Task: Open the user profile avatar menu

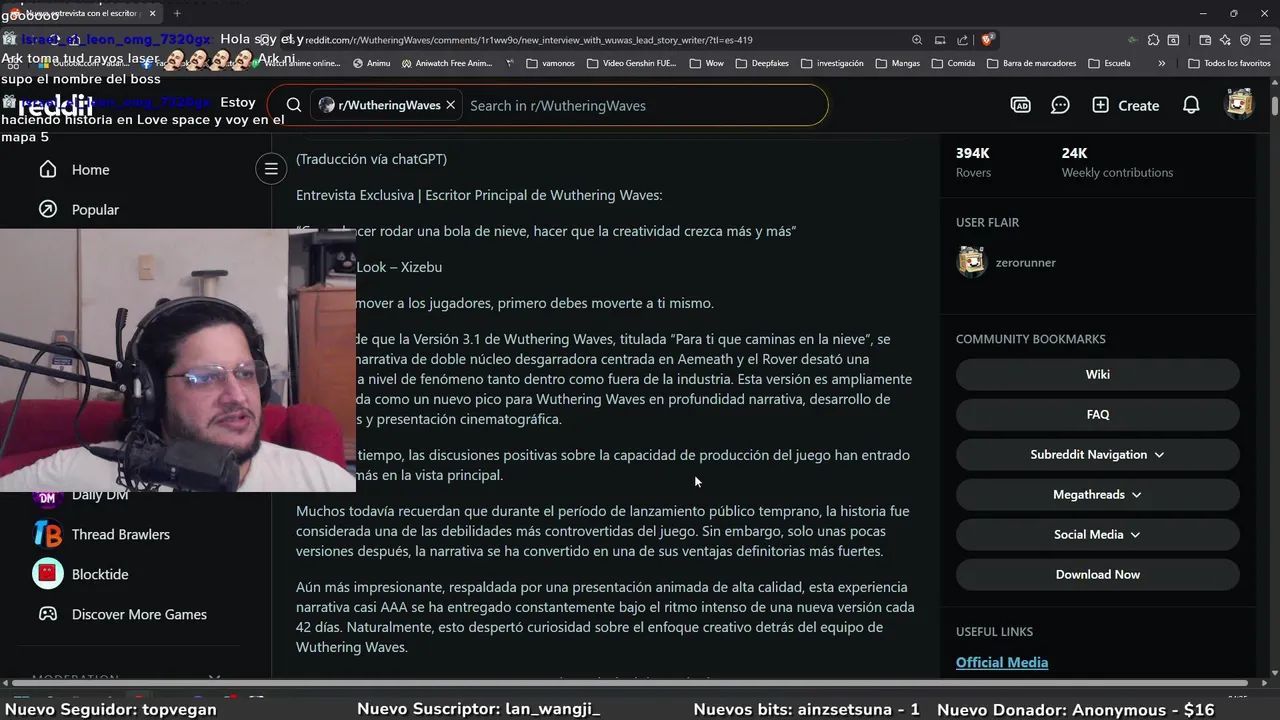Action: (1239, 105)
